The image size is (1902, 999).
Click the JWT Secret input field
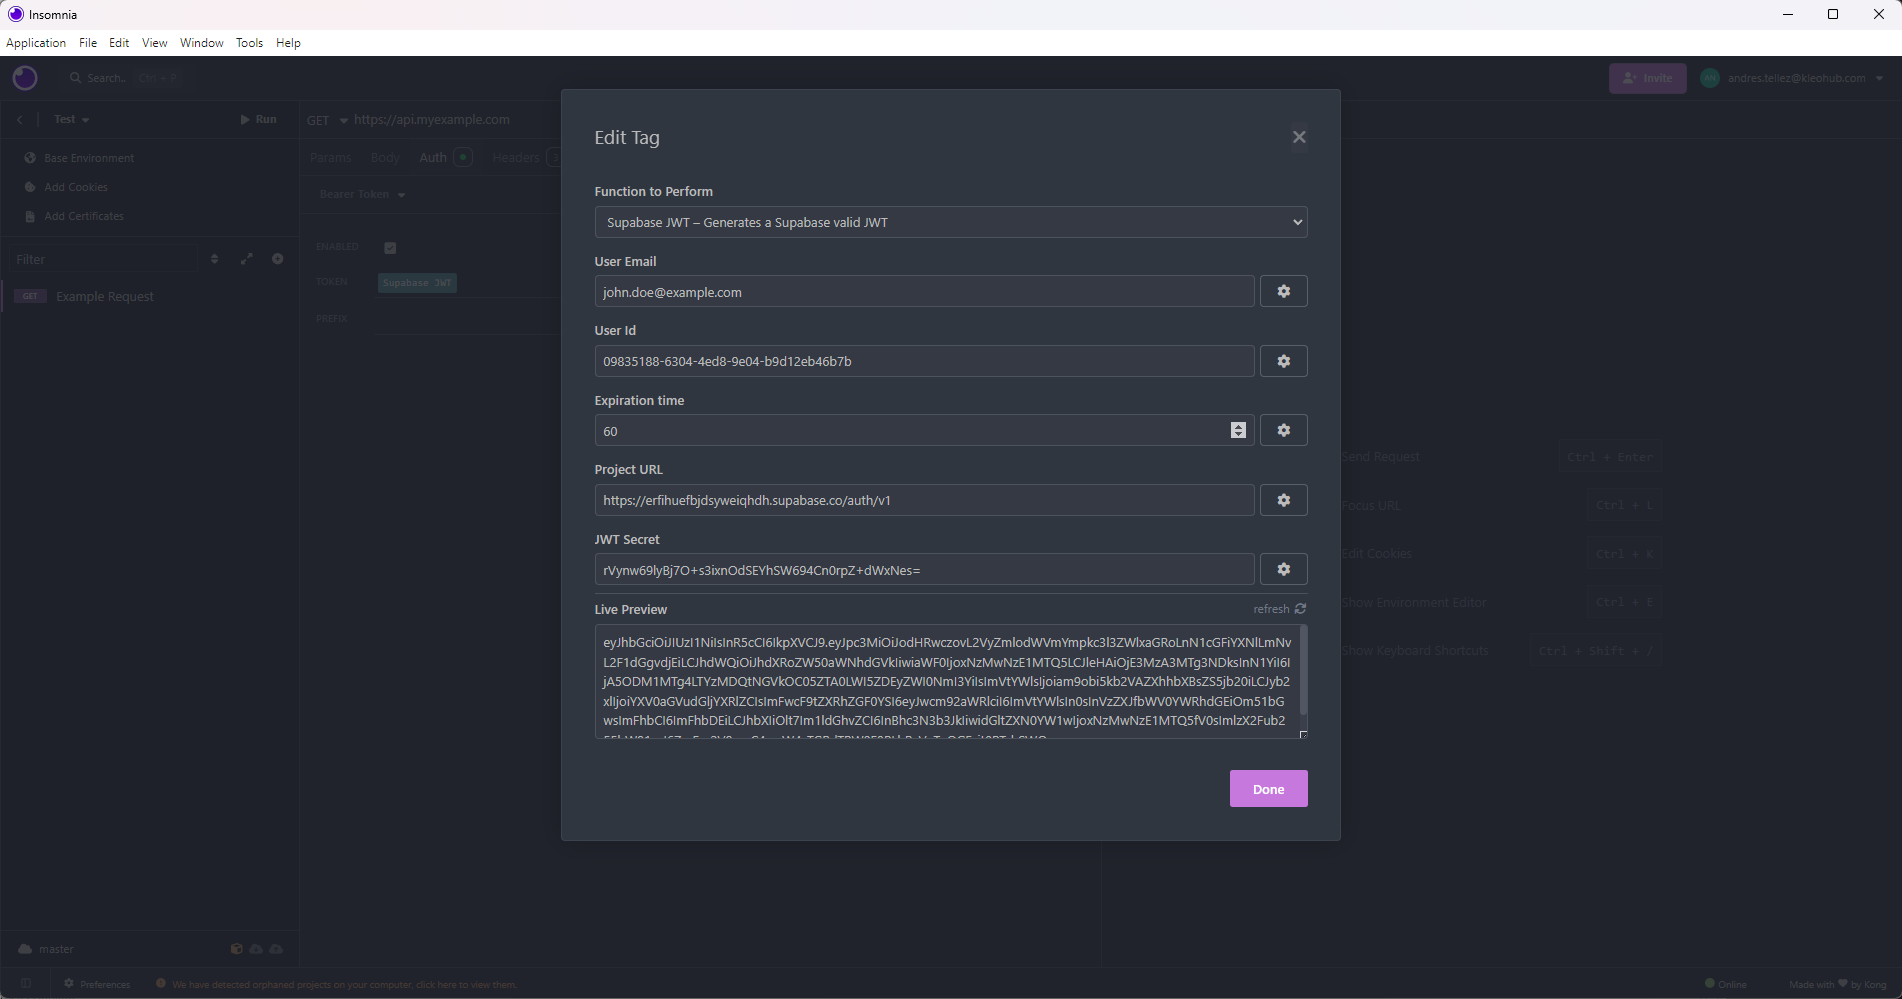pos(925,570)
